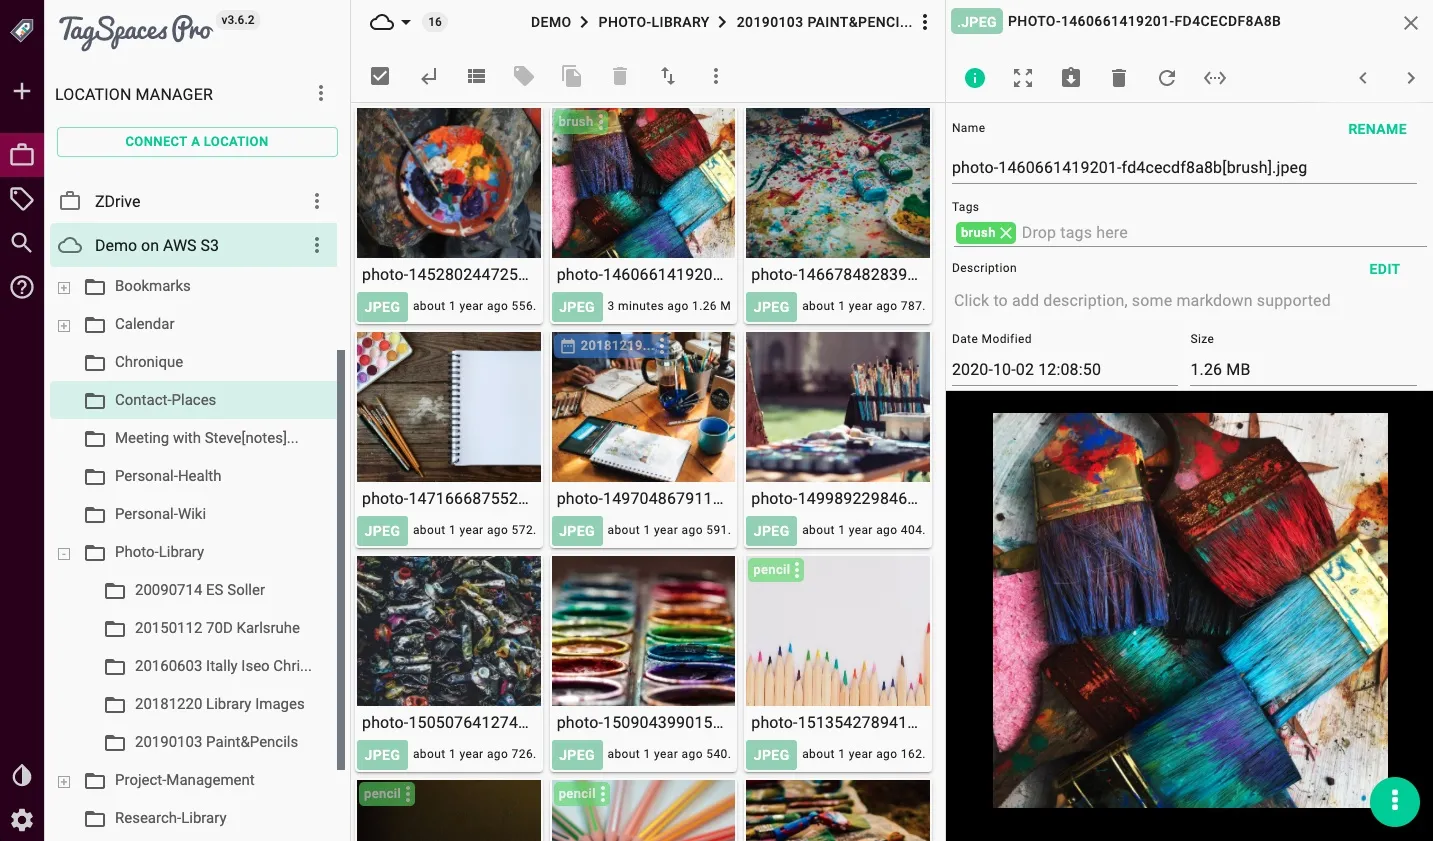Click the tag selected files icon

tap(524, 76)
